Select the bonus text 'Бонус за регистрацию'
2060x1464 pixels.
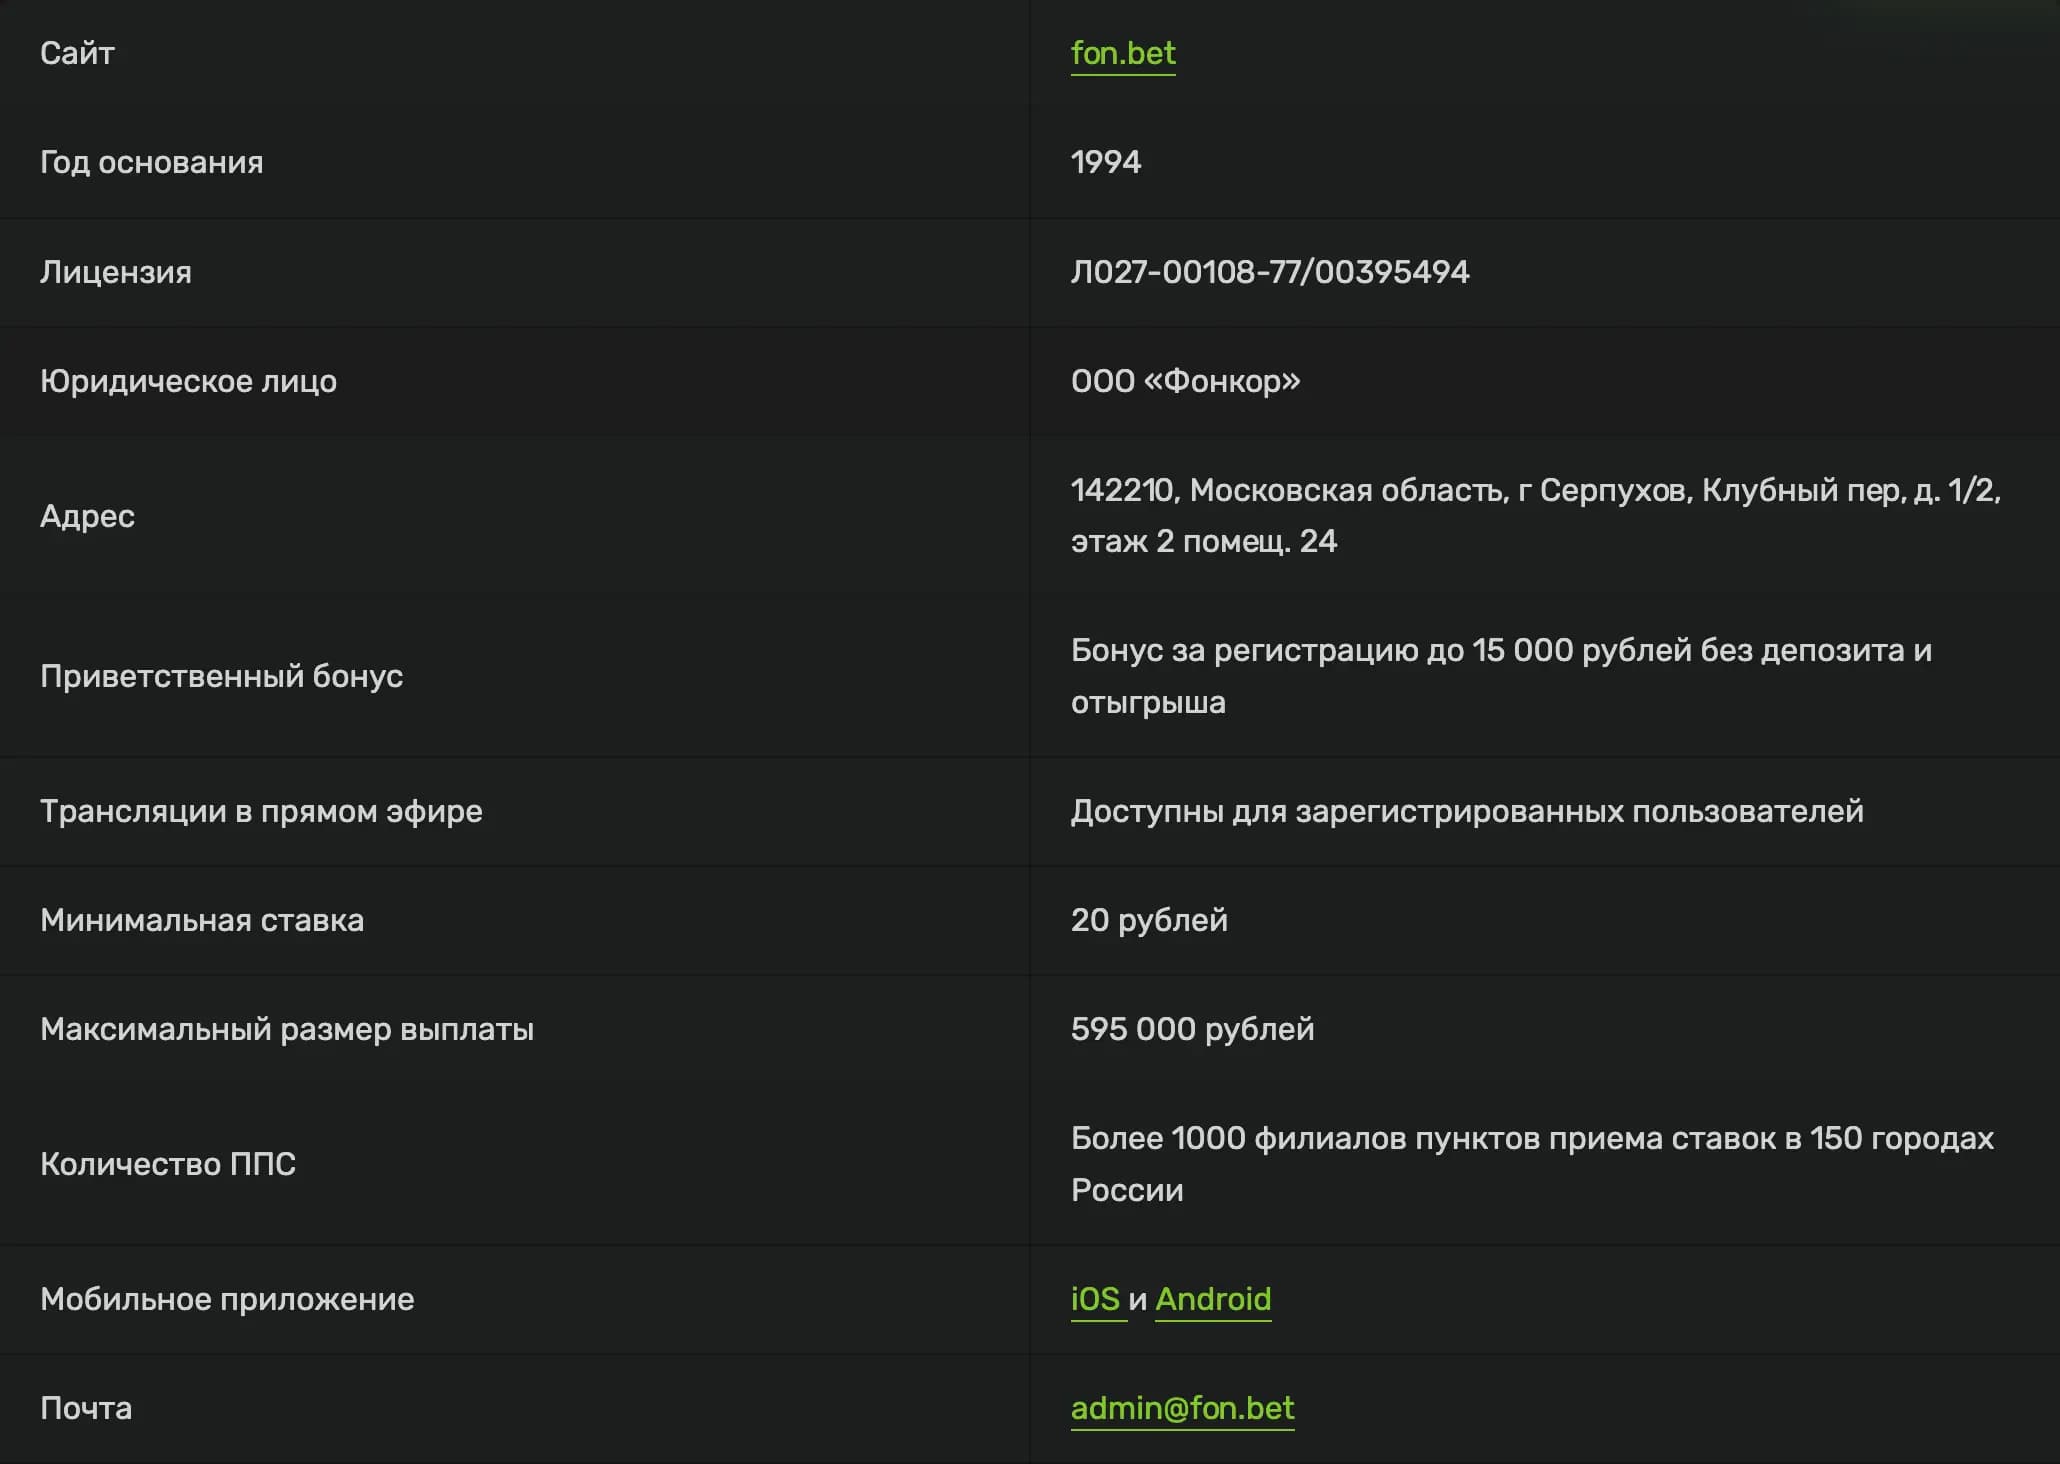click(x=1245, y=651)
